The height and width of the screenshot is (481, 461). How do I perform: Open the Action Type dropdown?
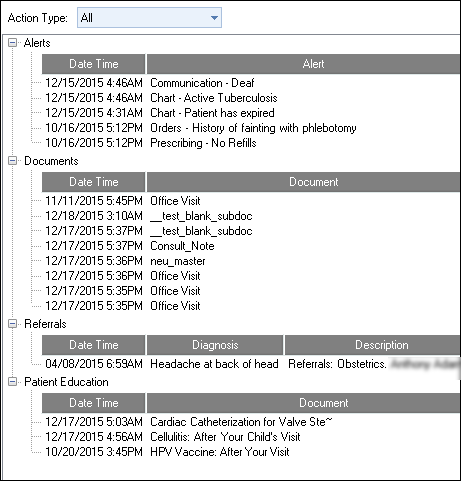pyautogui.click(x=149, y=18)
